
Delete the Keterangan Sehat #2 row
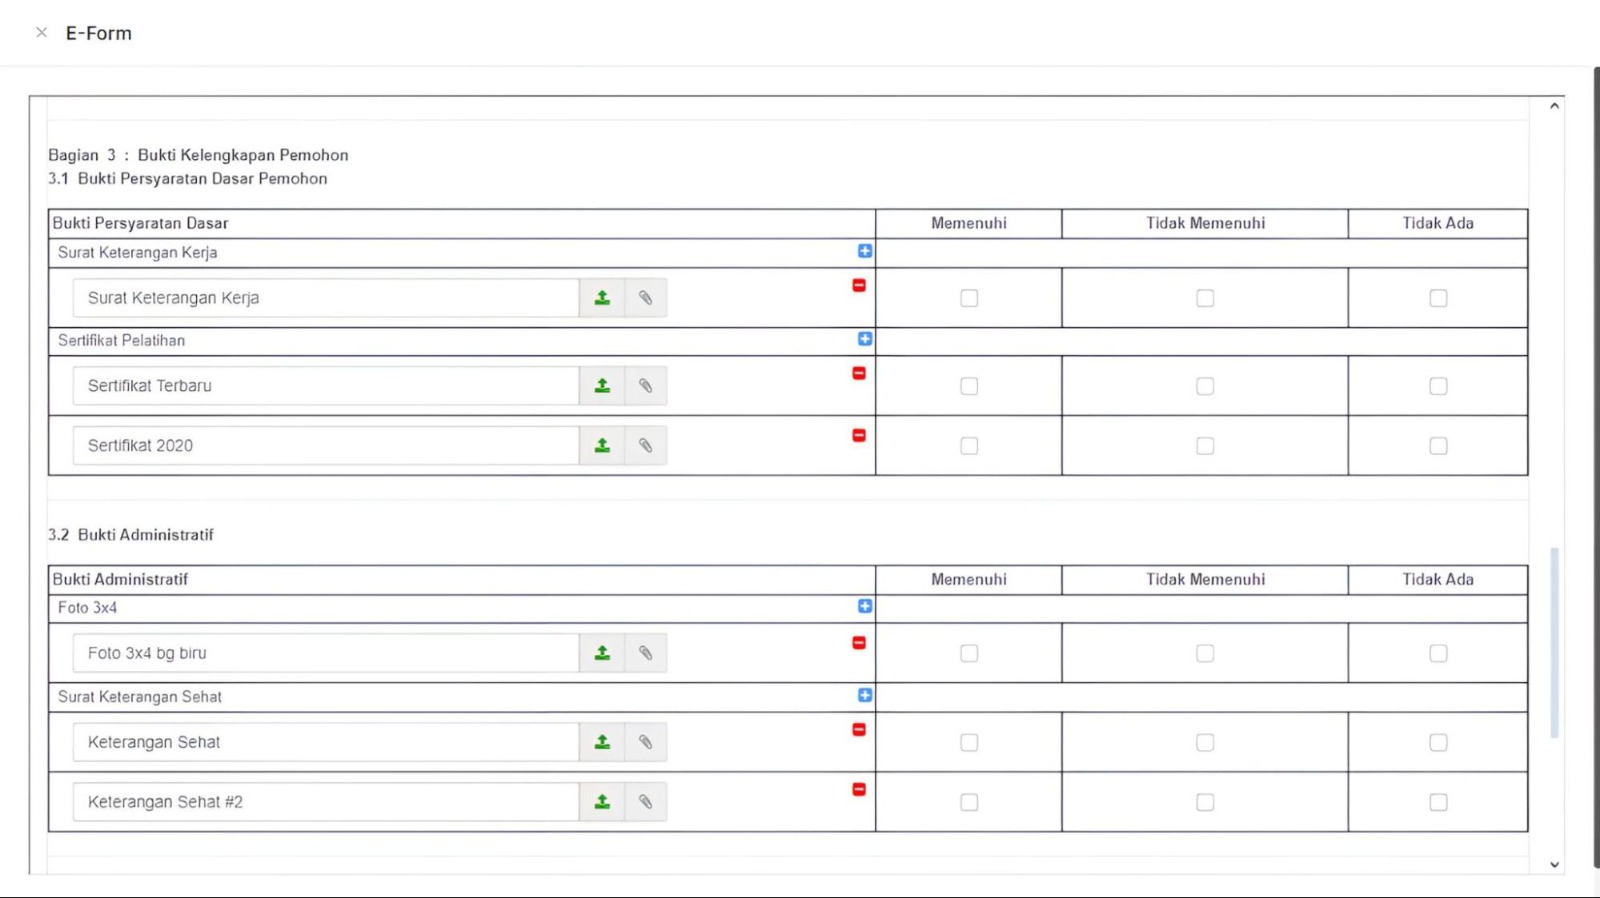859,789
